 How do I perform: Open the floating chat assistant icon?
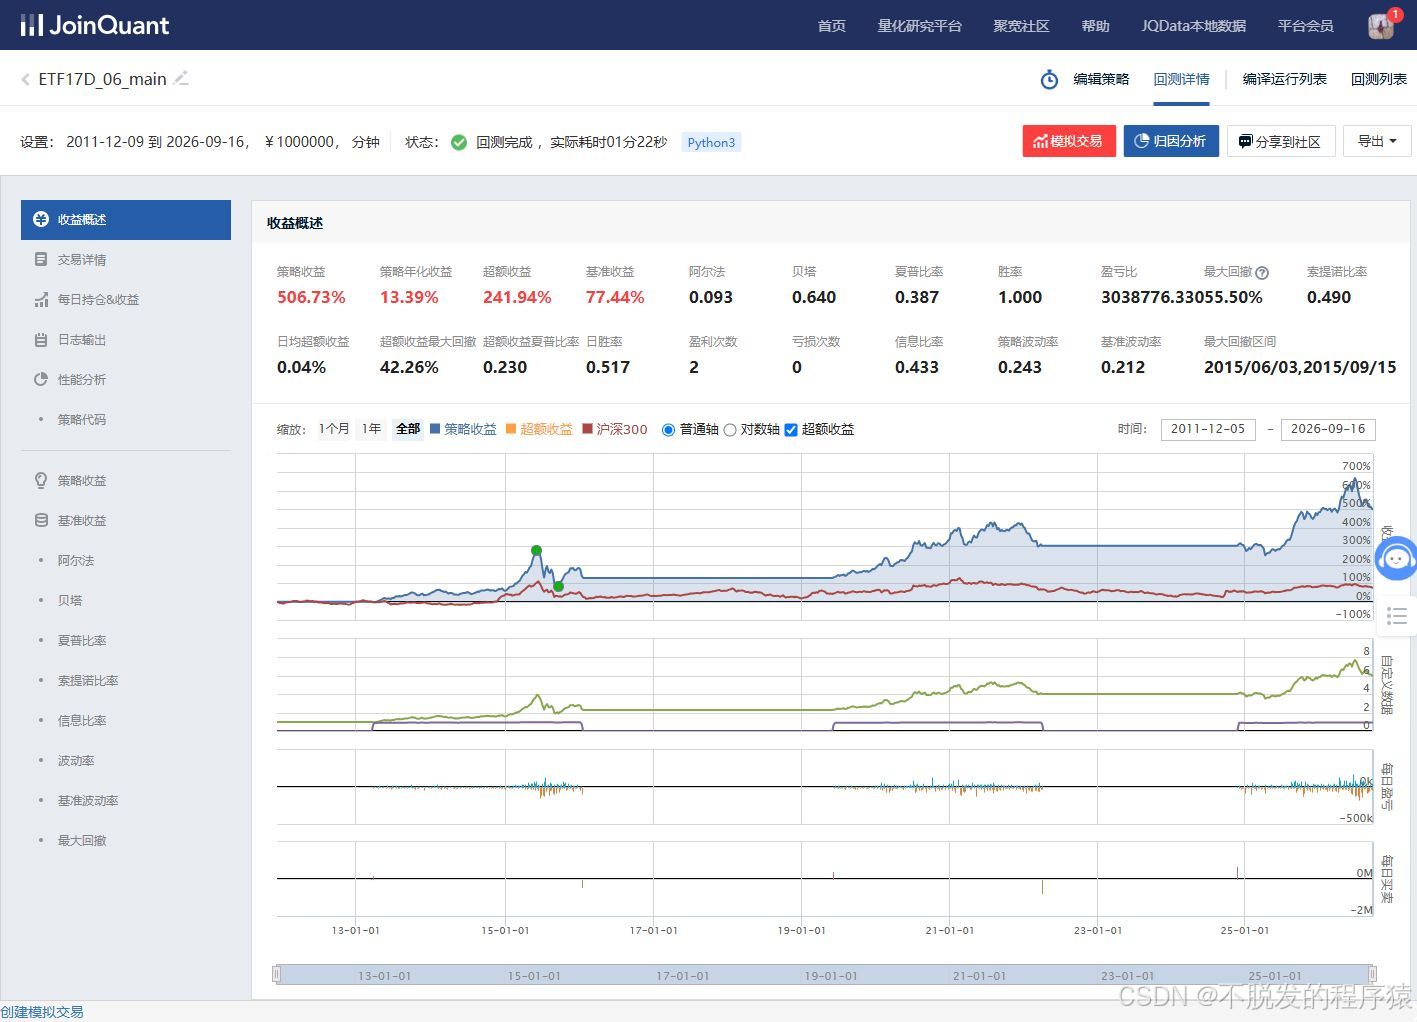tap(1397, 558)
